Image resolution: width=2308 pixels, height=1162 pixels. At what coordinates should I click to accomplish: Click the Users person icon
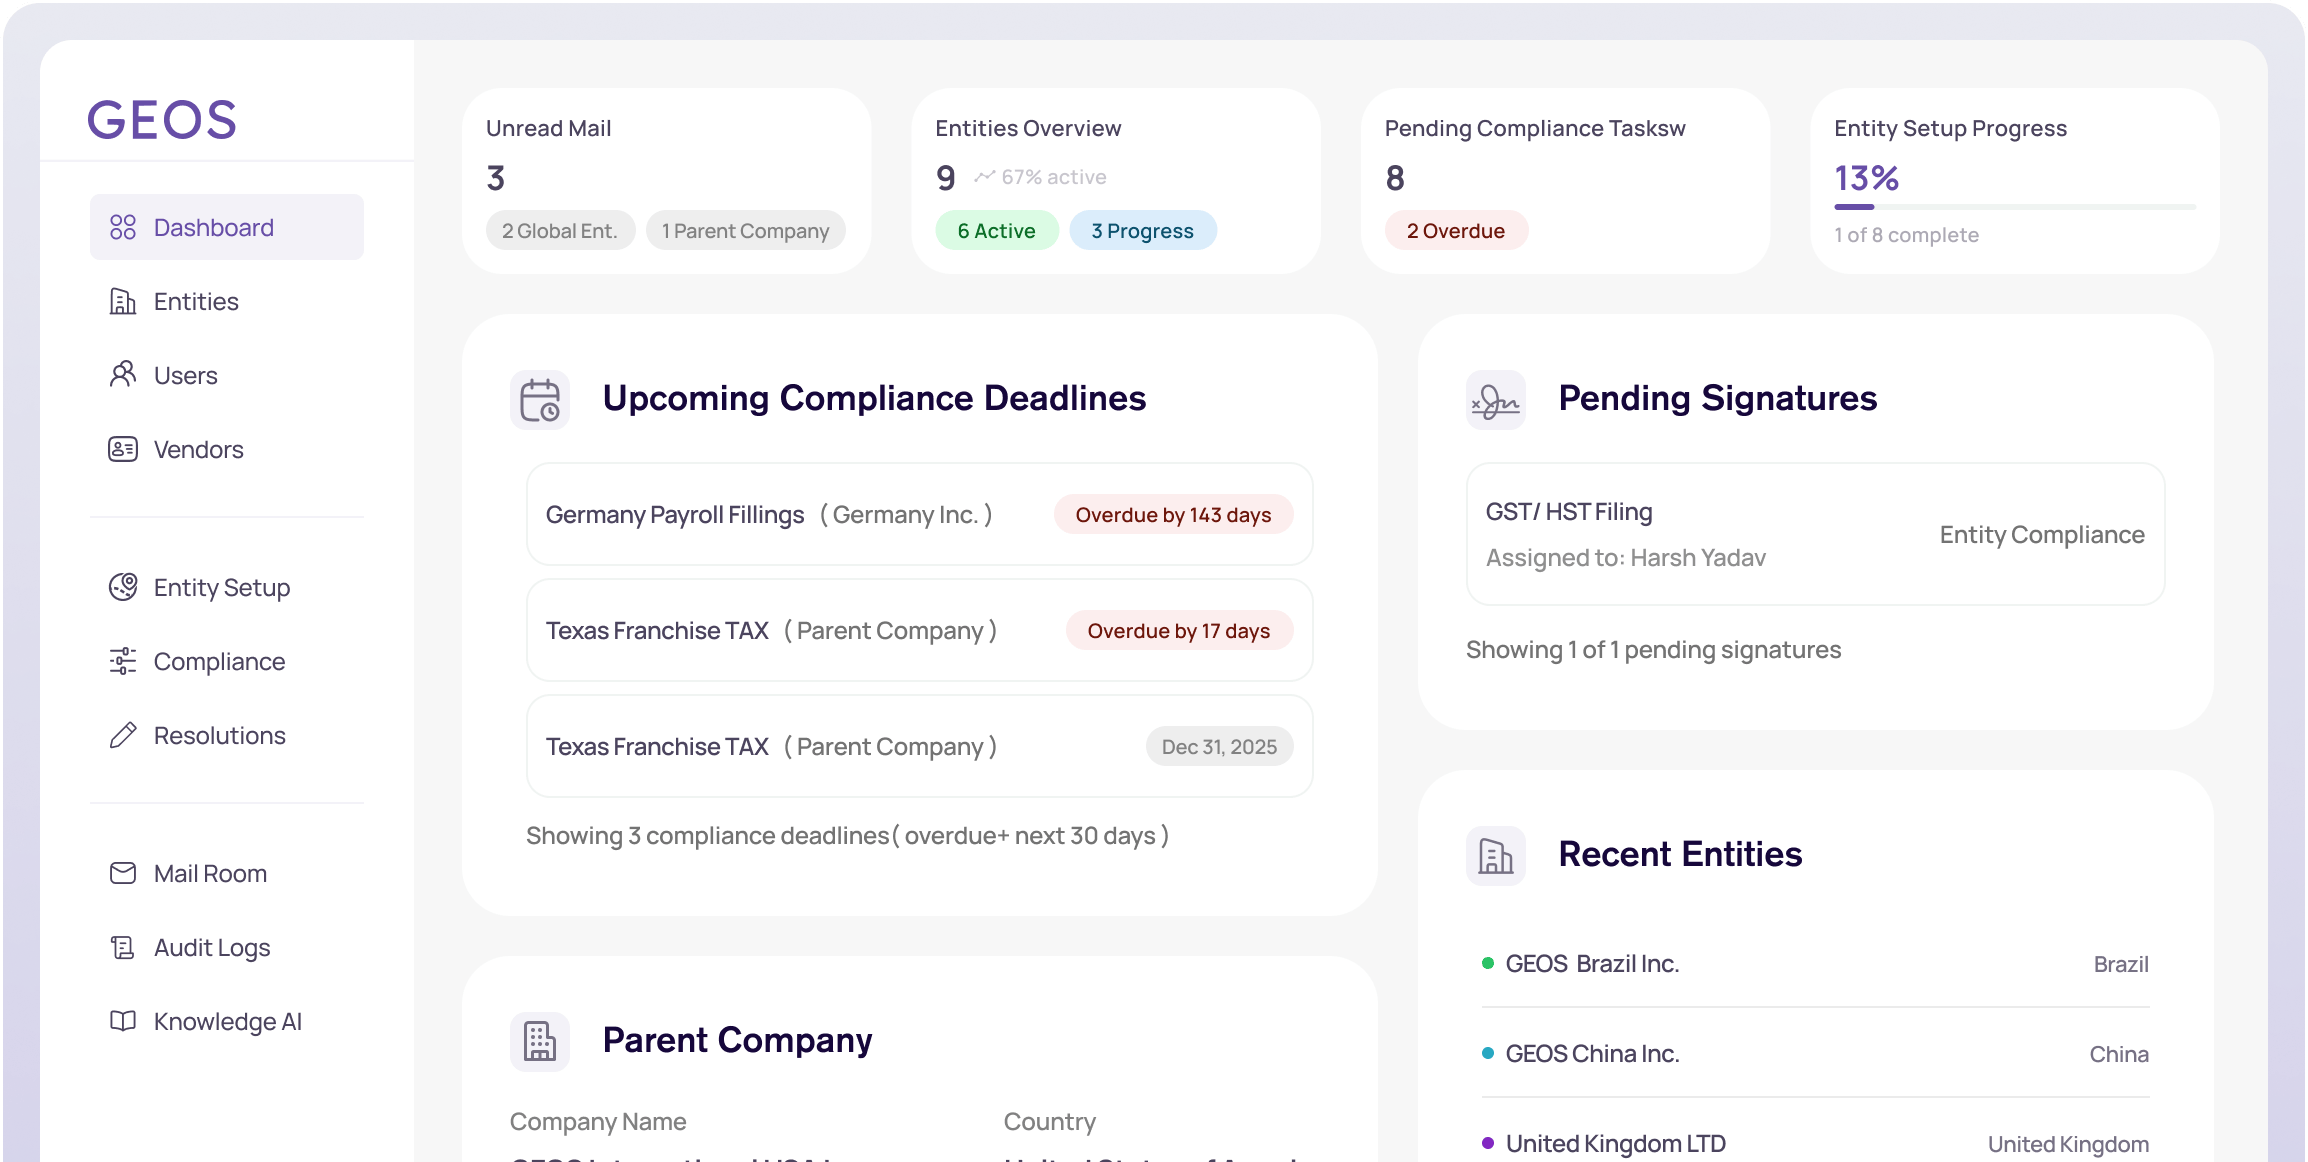pyautogui.click(x=123, y=375)
